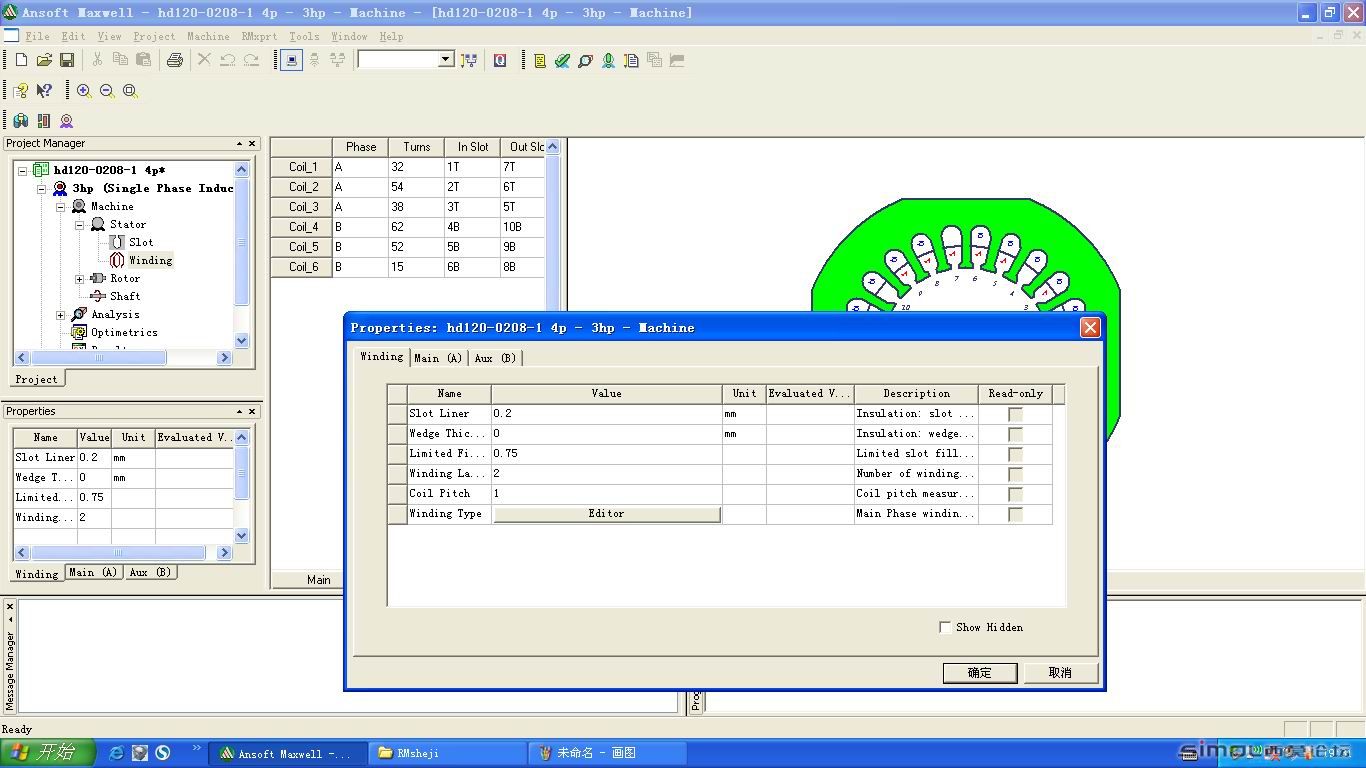The height and width of the screenshot is (768, 1366).
Task: Click the New project toolbar icon
Action: tap(21, 60)
